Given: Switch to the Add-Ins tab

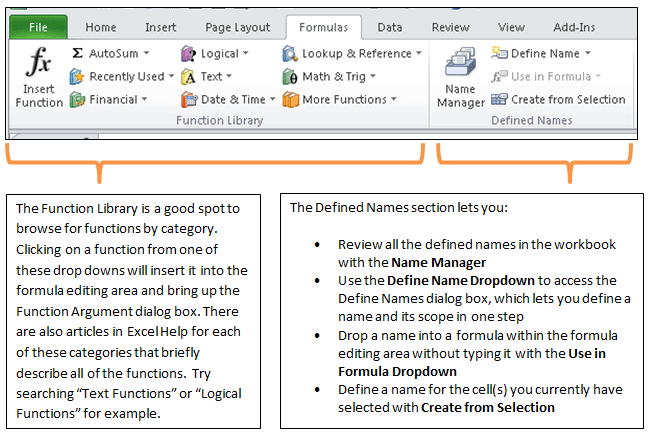Looking at the screenshot, I should 574,27.
